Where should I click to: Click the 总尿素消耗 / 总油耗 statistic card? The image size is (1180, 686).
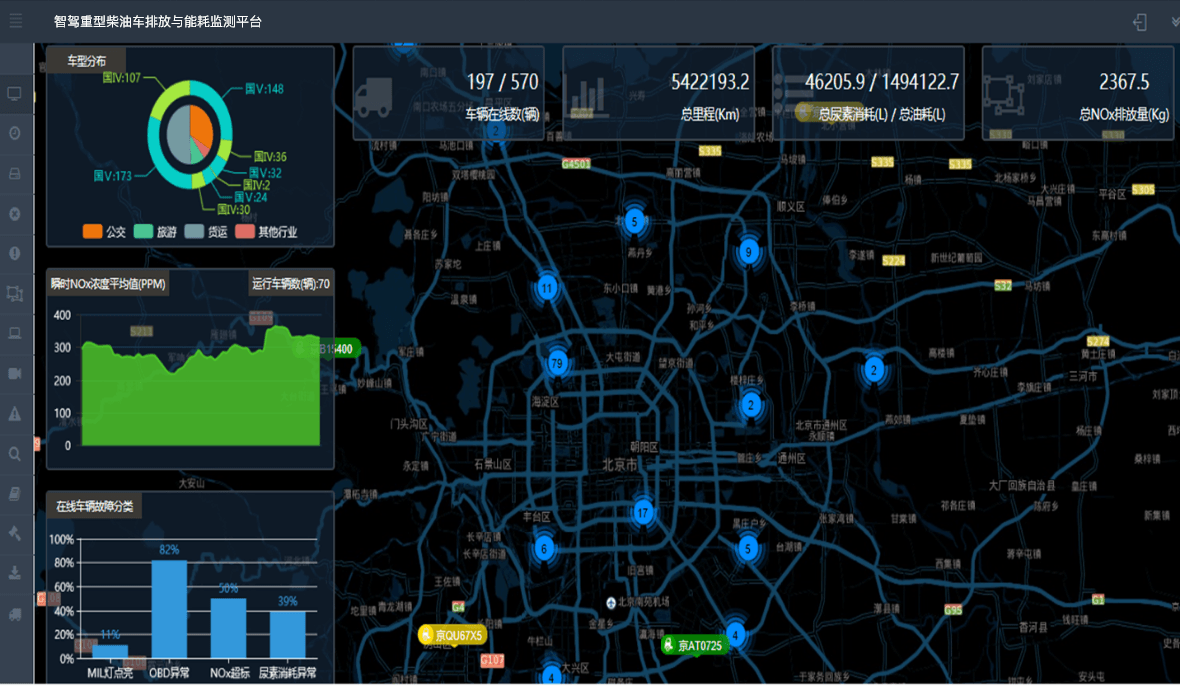(x=868, y=93)
